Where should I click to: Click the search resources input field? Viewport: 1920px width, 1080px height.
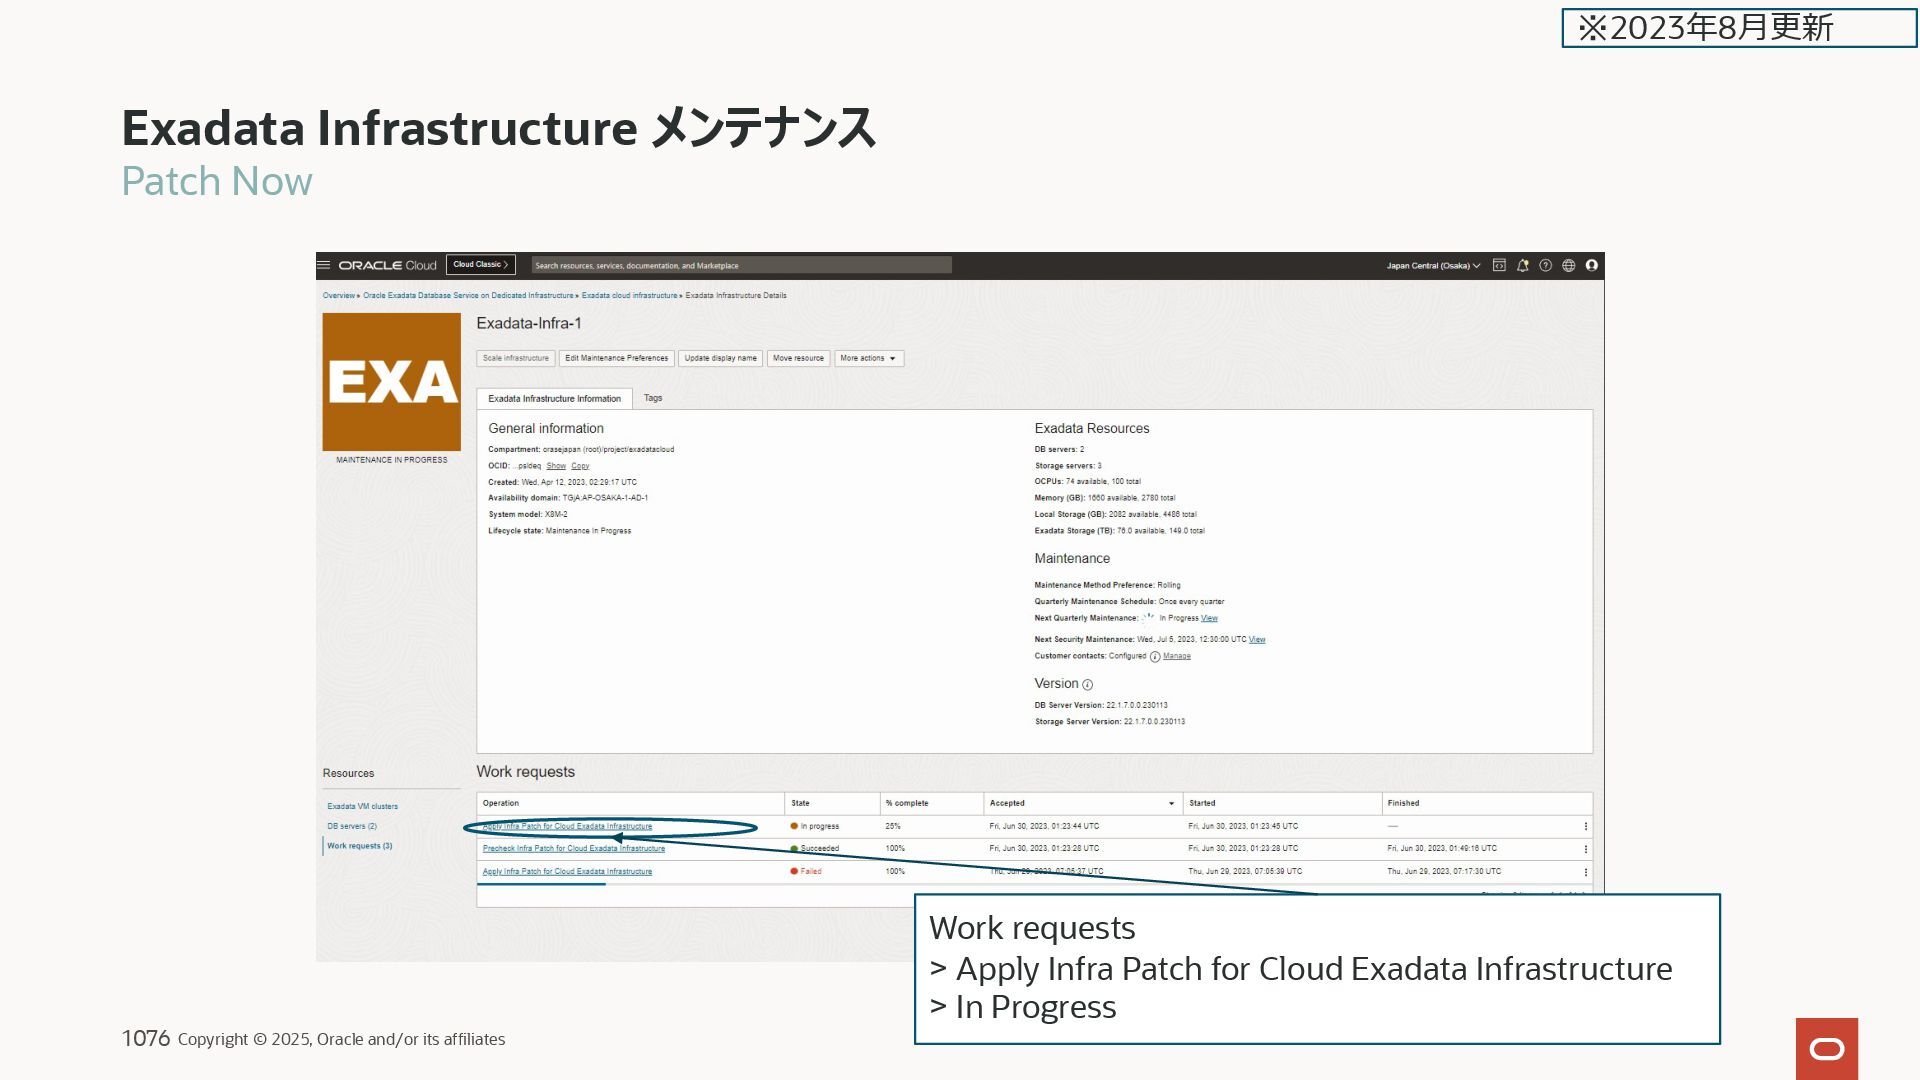point(740,266)
